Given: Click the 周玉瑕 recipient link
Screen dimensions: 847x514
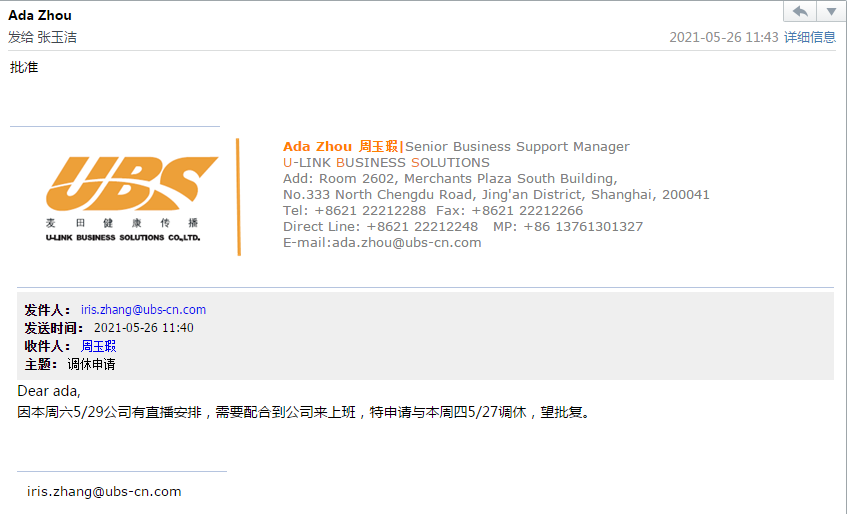Looking at the screenshot, I should 98,346.
